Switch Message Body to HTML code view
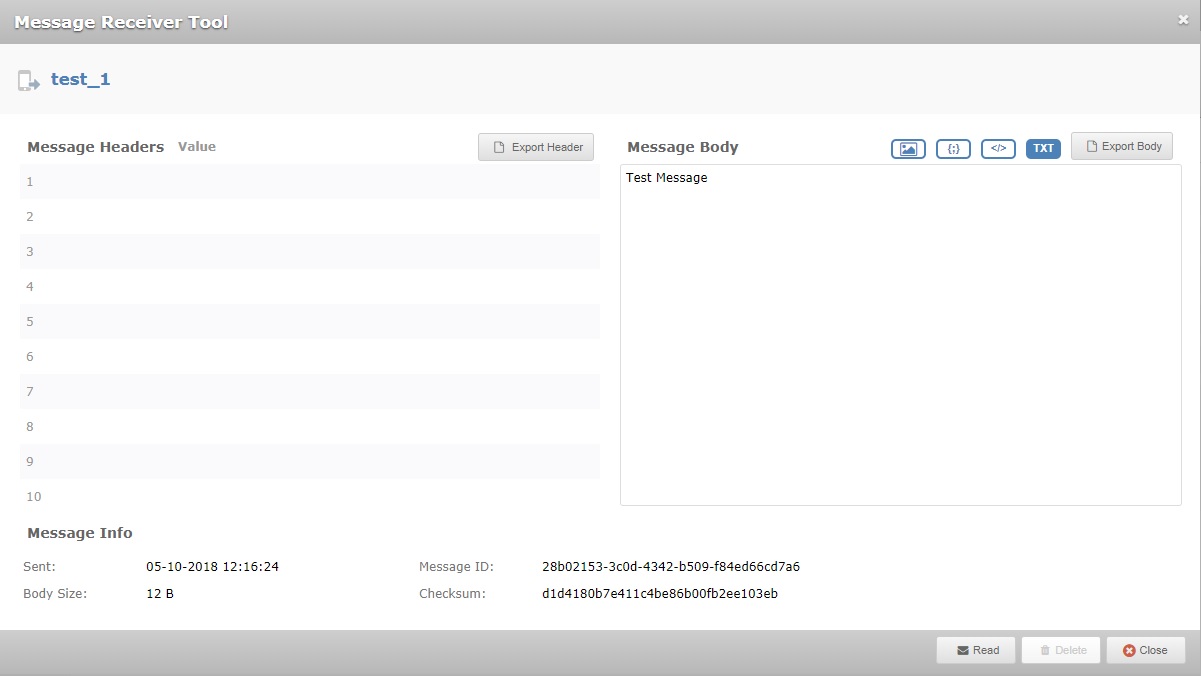The width and height of the screenshot is (1201, 676). pos(998,148)
